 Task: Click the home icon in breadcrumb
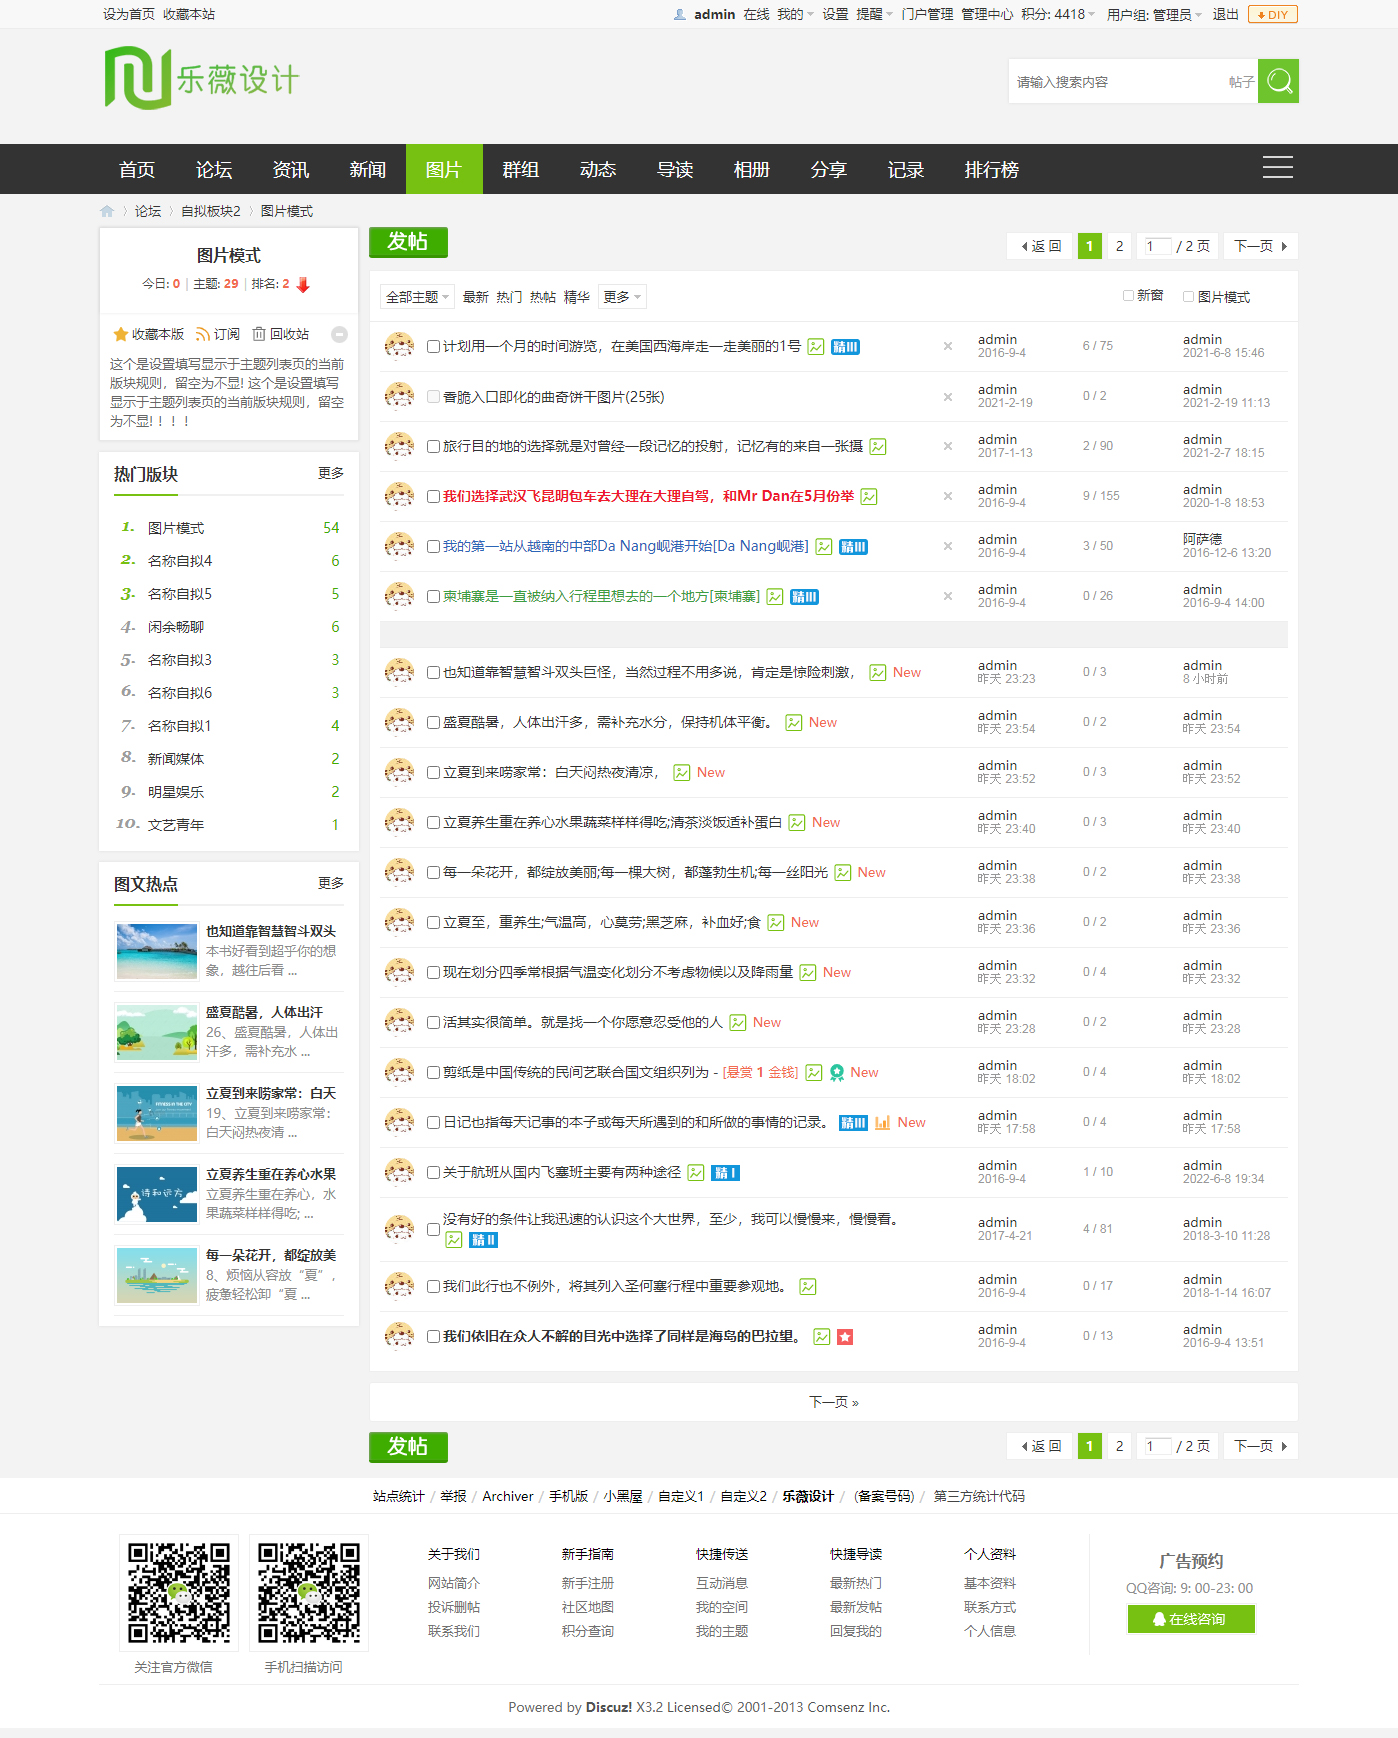click(107, 211)
